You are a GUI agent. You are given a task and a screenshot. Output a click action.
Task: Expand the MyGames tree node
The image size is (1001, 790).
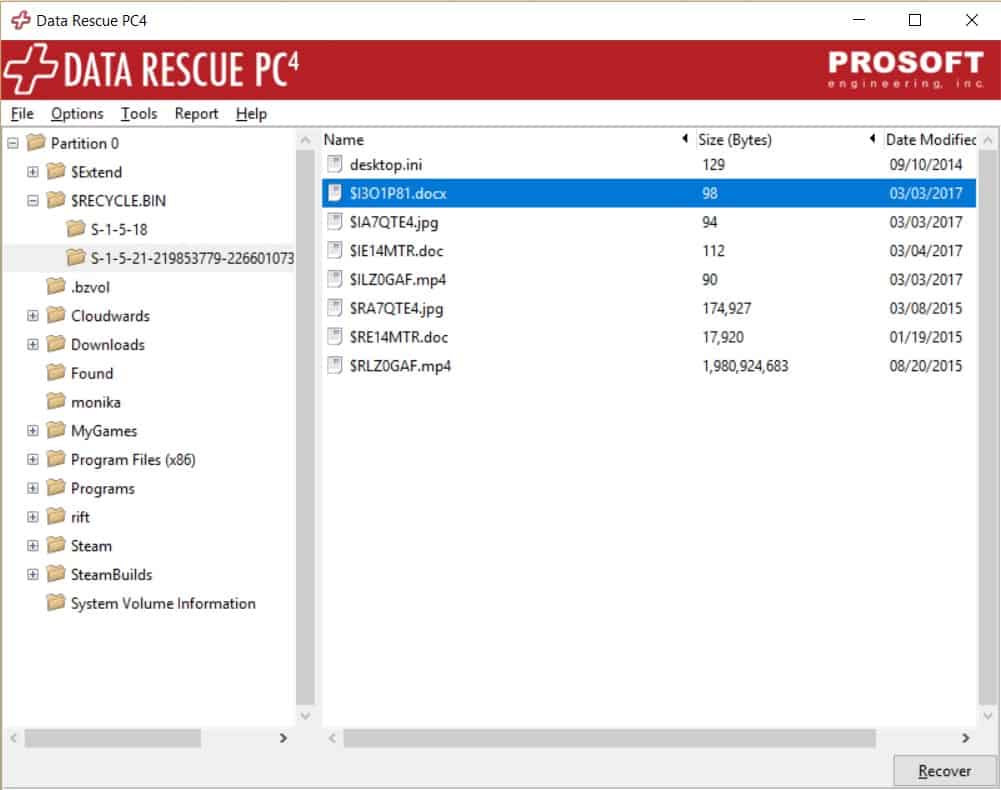tap(33, 430)
